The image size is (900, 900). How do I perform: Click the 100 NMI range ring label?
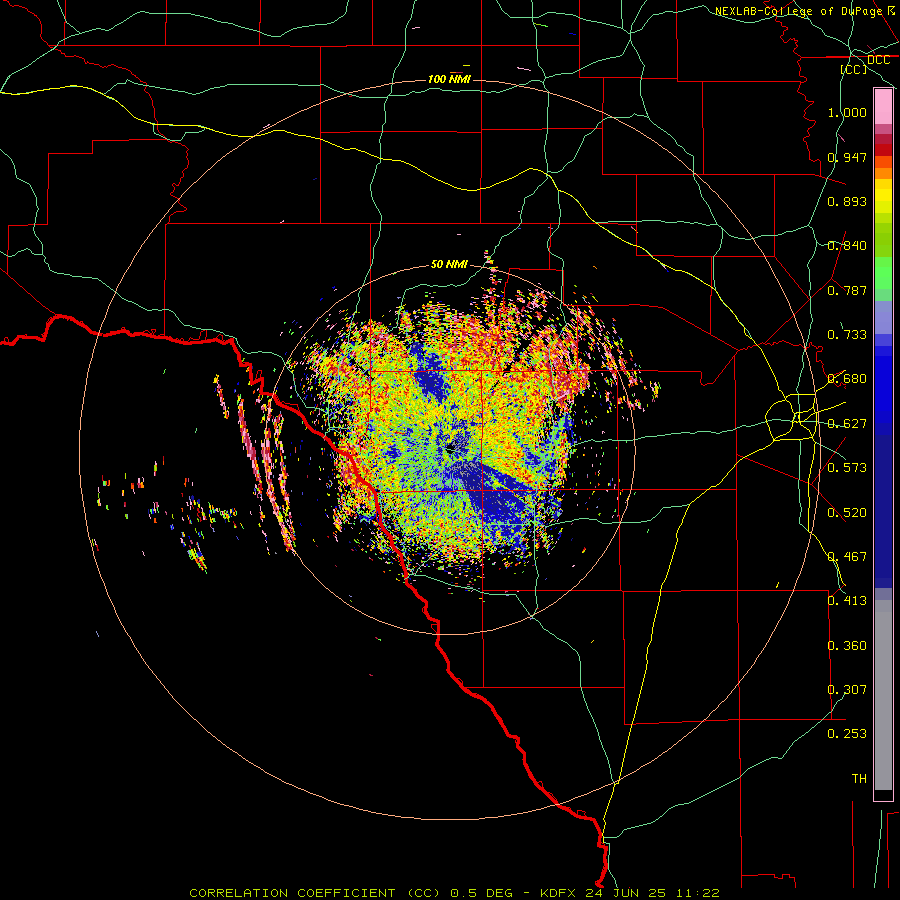point(449,79)
